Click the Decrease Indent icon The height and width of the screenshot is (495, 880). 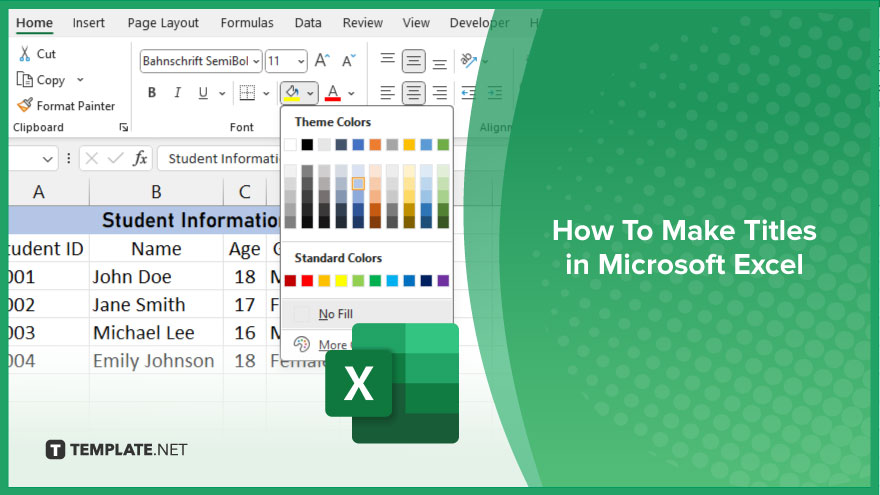468,93
